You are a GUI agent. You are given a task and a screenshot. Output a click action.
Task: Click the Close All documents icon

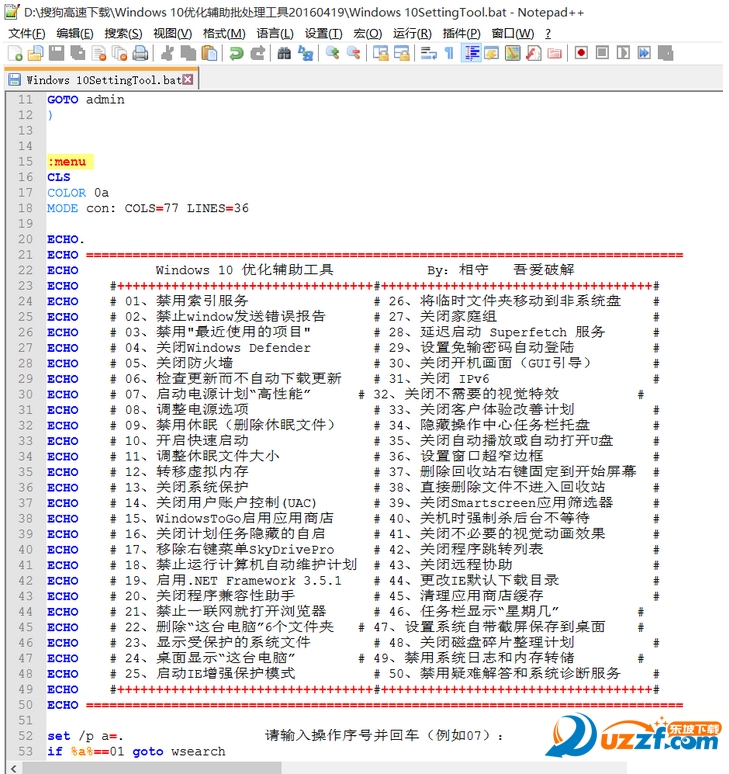coord(119,53)
